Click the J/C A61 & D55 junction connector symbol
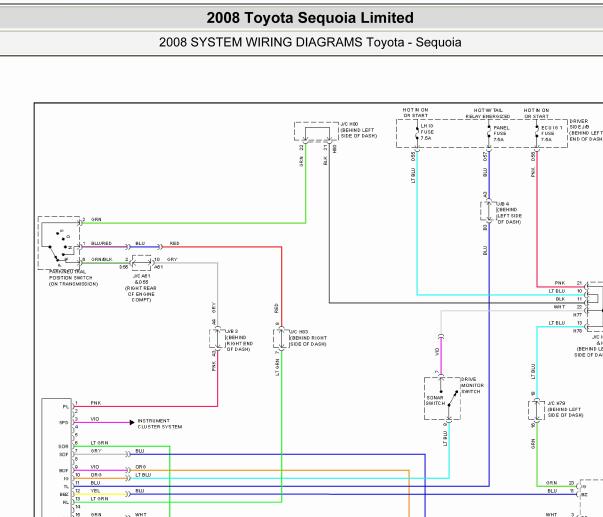603x517 pixels. (x=142, y=263)
